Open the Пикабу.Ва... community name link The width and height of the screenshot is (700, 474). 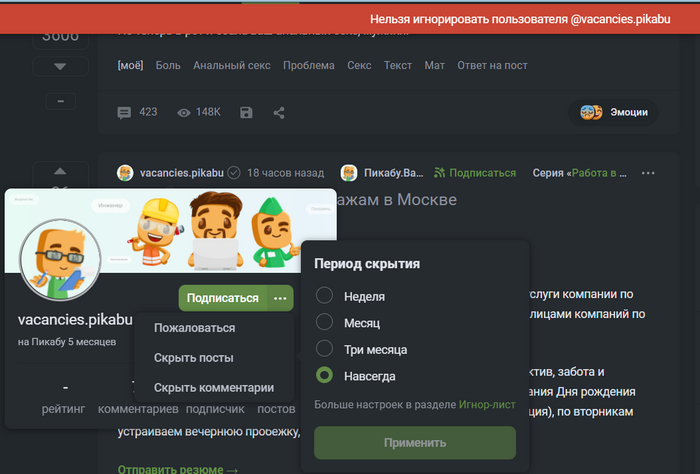(393, 173)
